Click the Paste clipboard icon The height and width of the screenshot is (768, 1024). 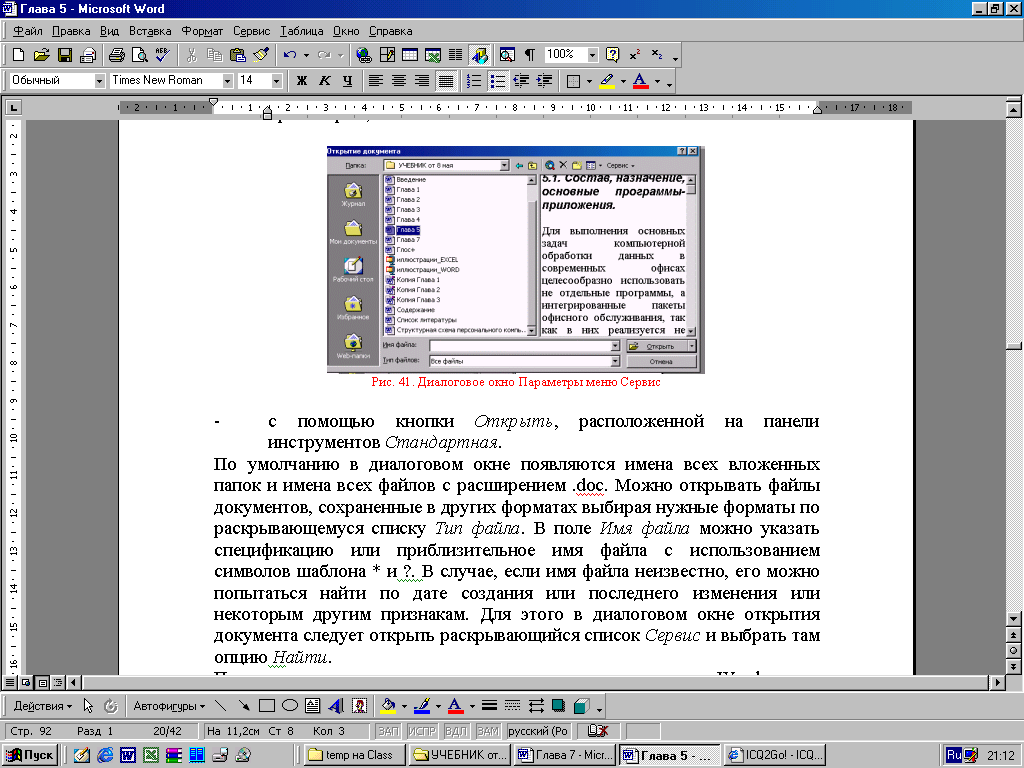(238, 55)
